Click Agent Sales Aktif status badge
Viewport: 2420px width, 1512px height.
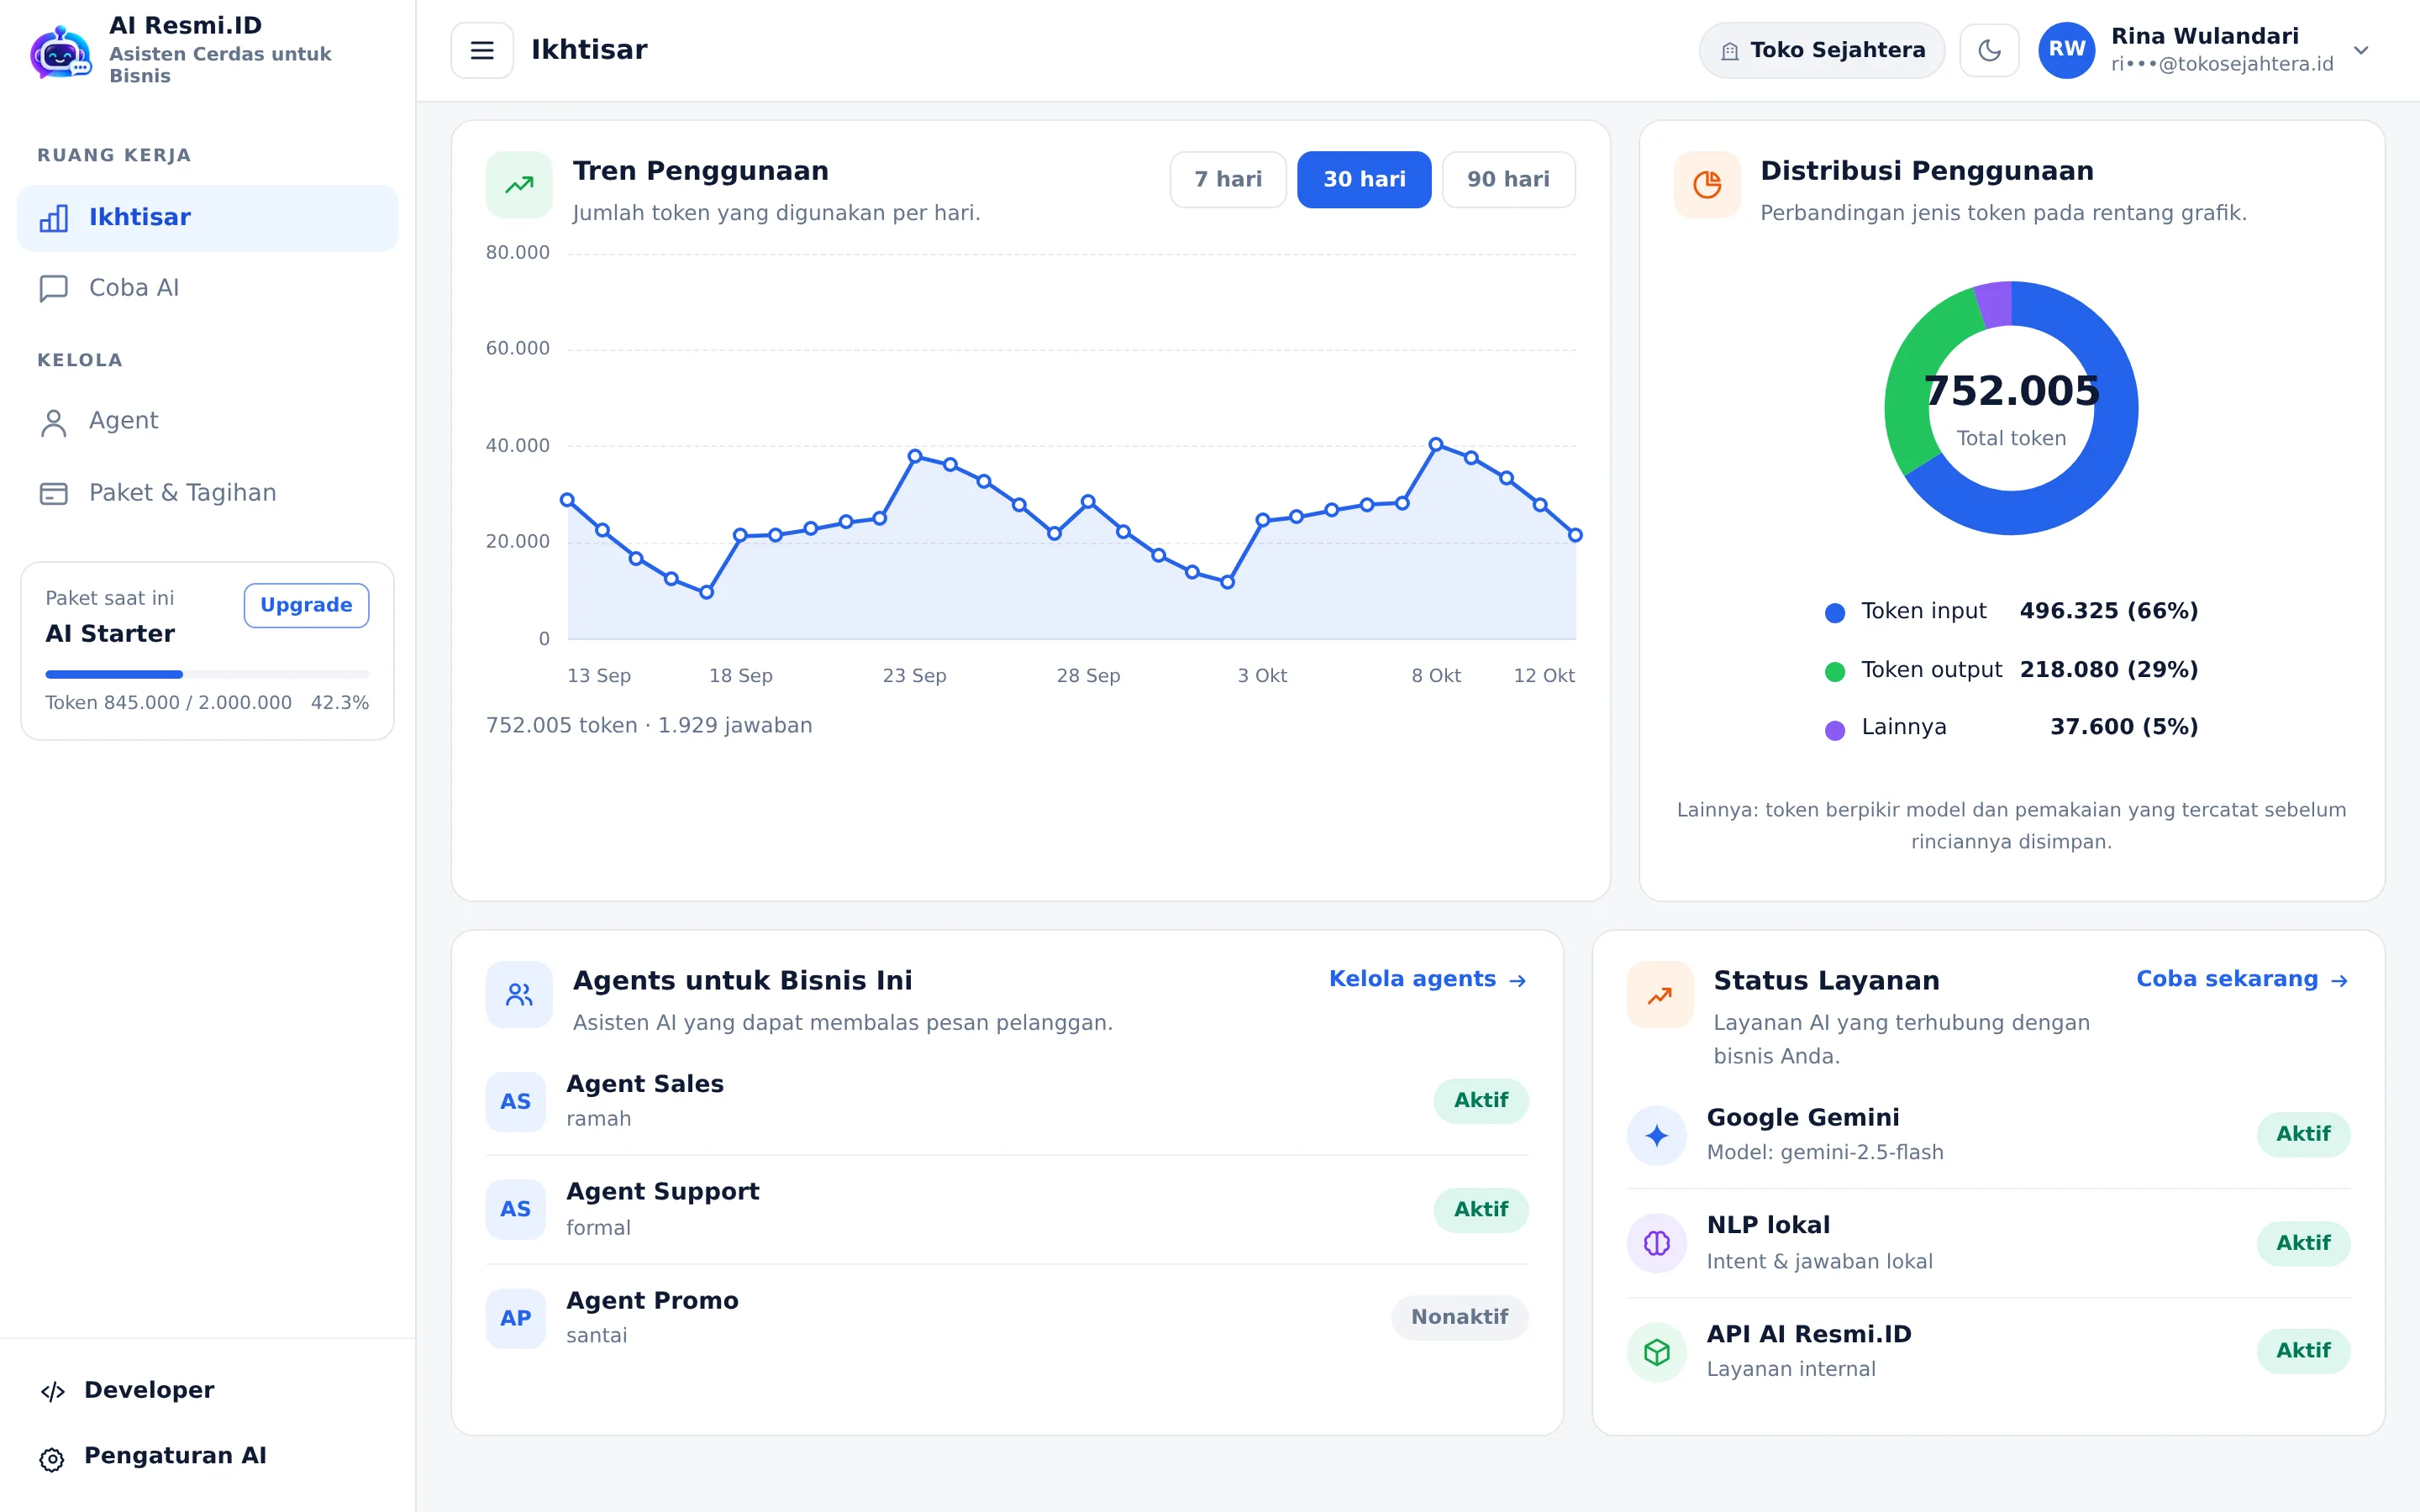point(1481,1100)
